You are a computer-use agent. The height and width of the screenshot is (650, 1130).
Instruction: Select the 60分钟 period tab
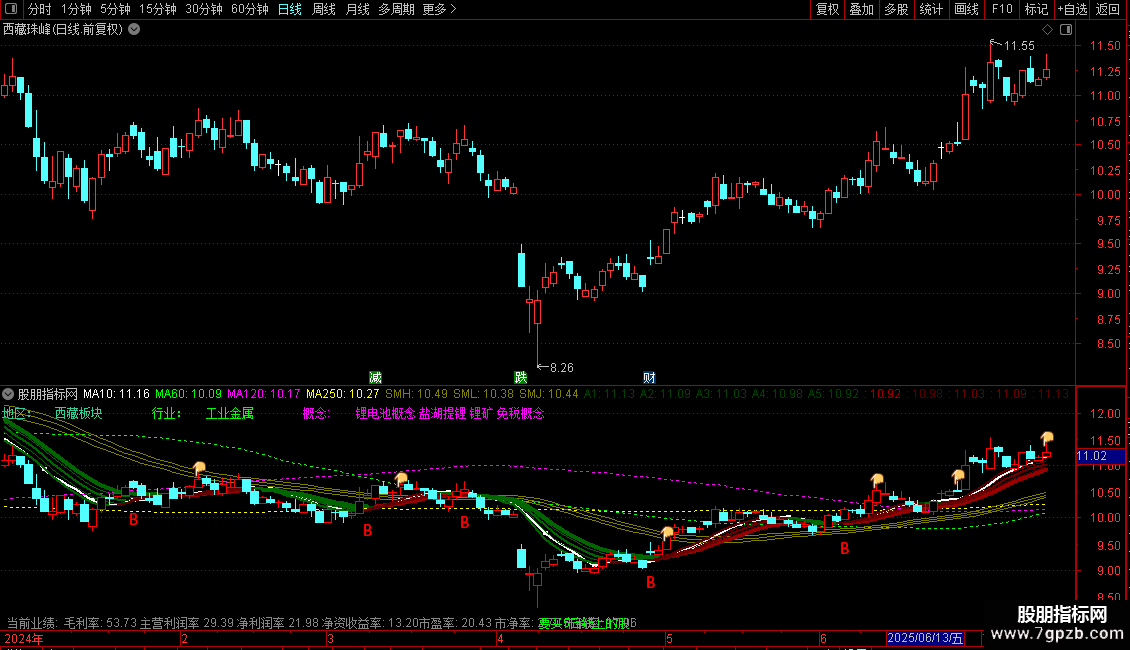coord(249,9)
